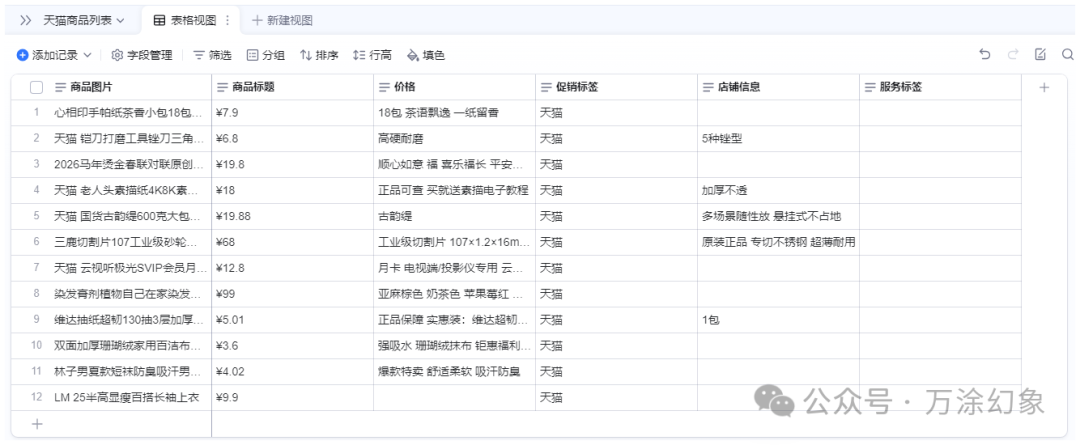Select the ¥6.8 cell
This screenshot has width=1080, height=445.
292,138
